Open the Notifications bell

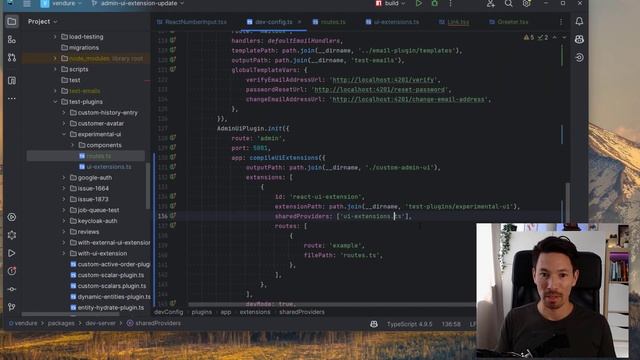579,21
